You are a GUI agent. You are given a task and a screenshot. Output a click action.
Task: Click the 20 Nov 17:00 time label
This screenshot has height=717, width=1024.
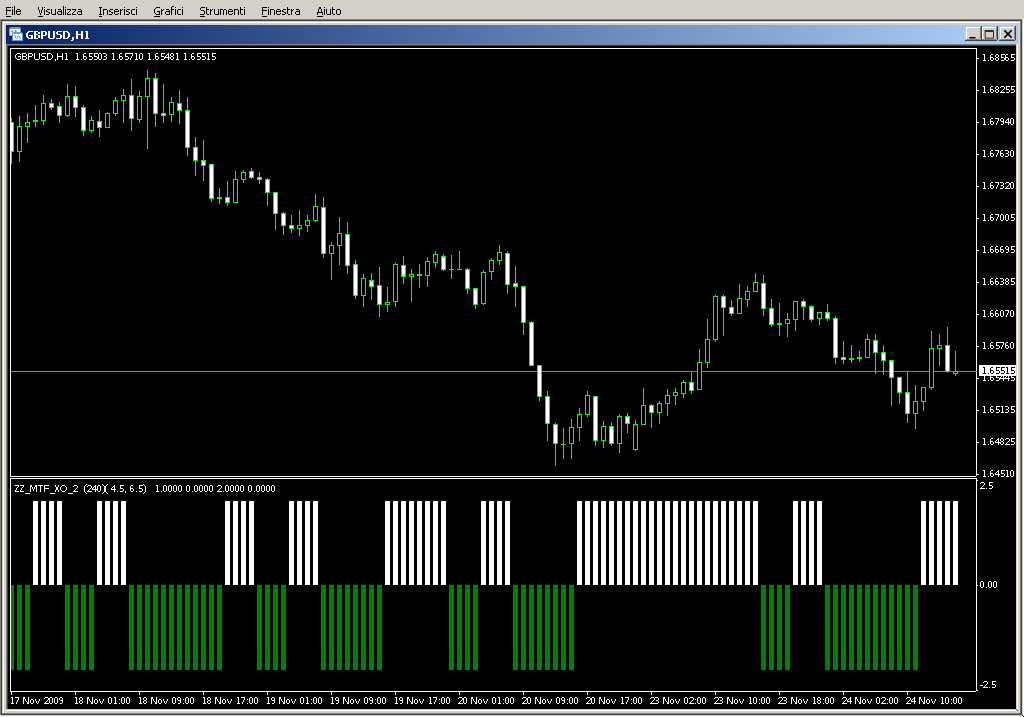tap(614, 701)
